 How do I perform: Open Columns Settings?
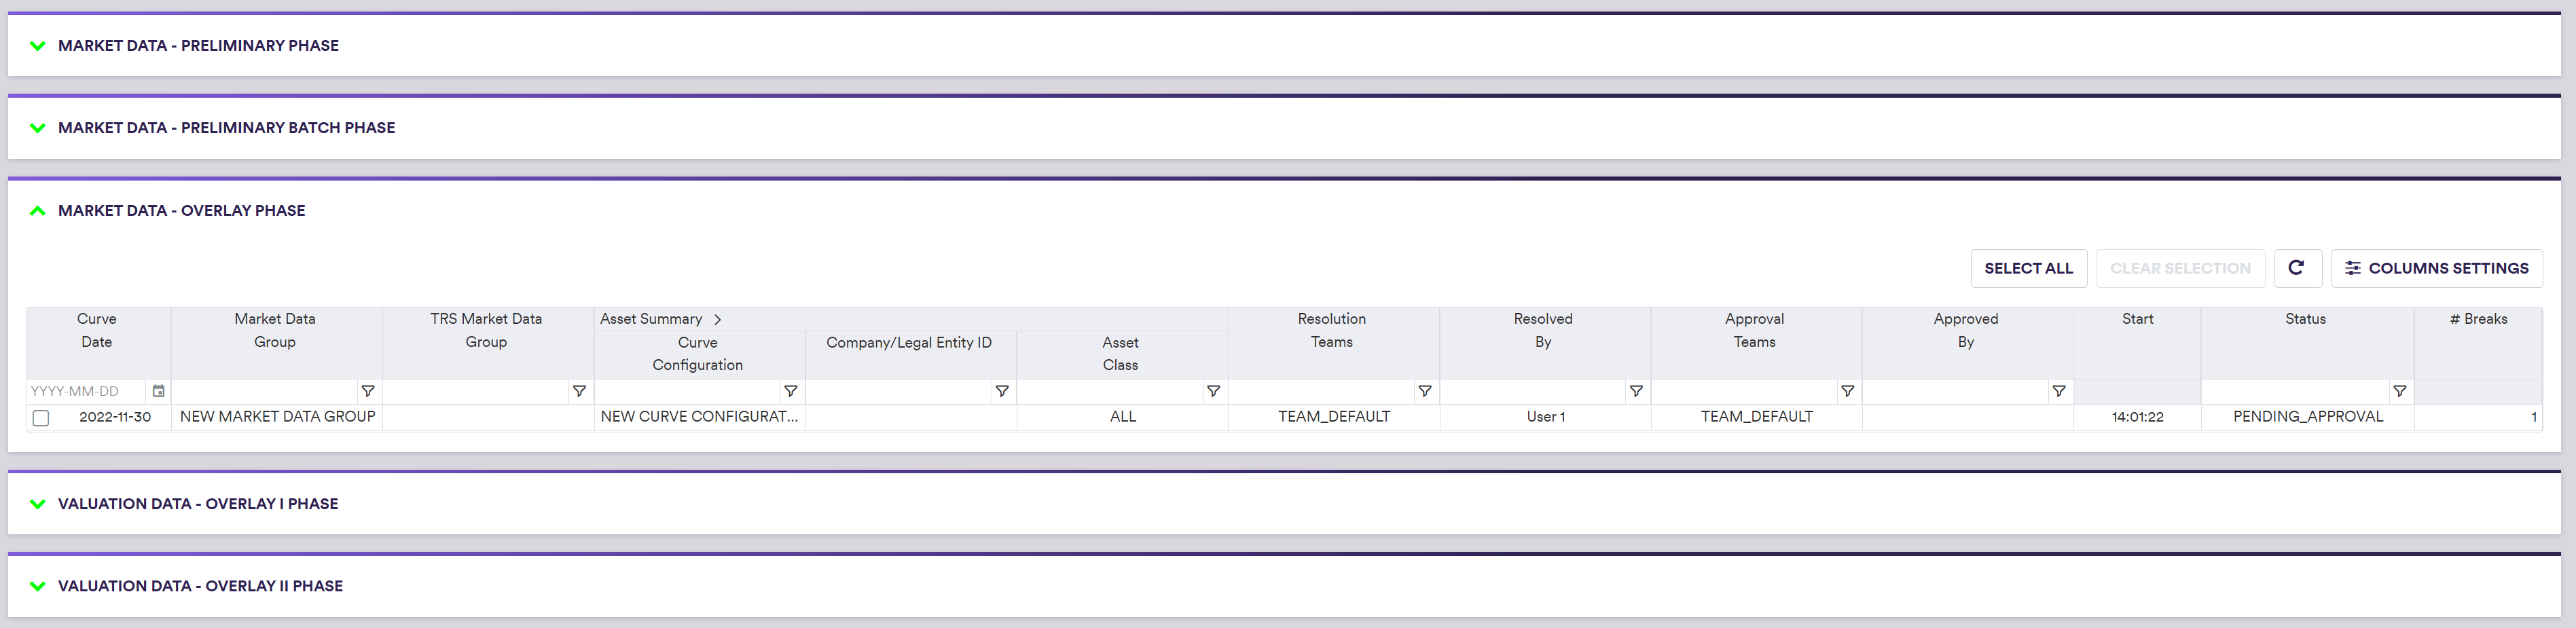[x=2436, y=268]
